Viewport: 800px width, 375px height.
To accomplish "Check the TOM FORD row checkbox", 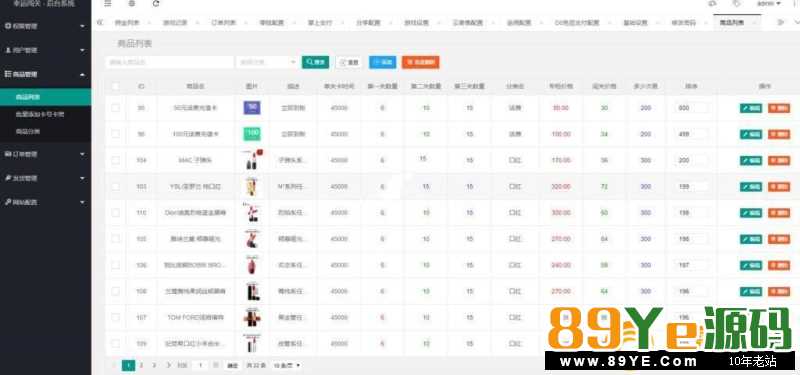I will click(115, 317).
